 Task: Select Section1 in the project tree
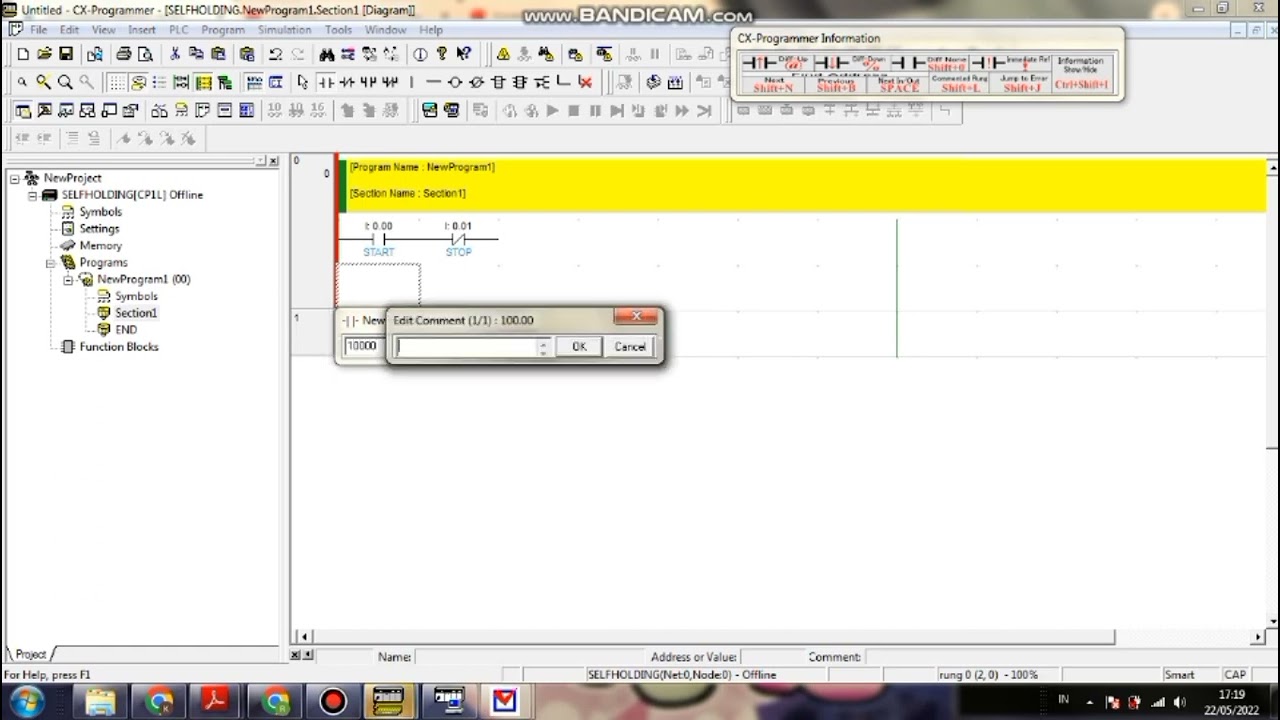136,313
